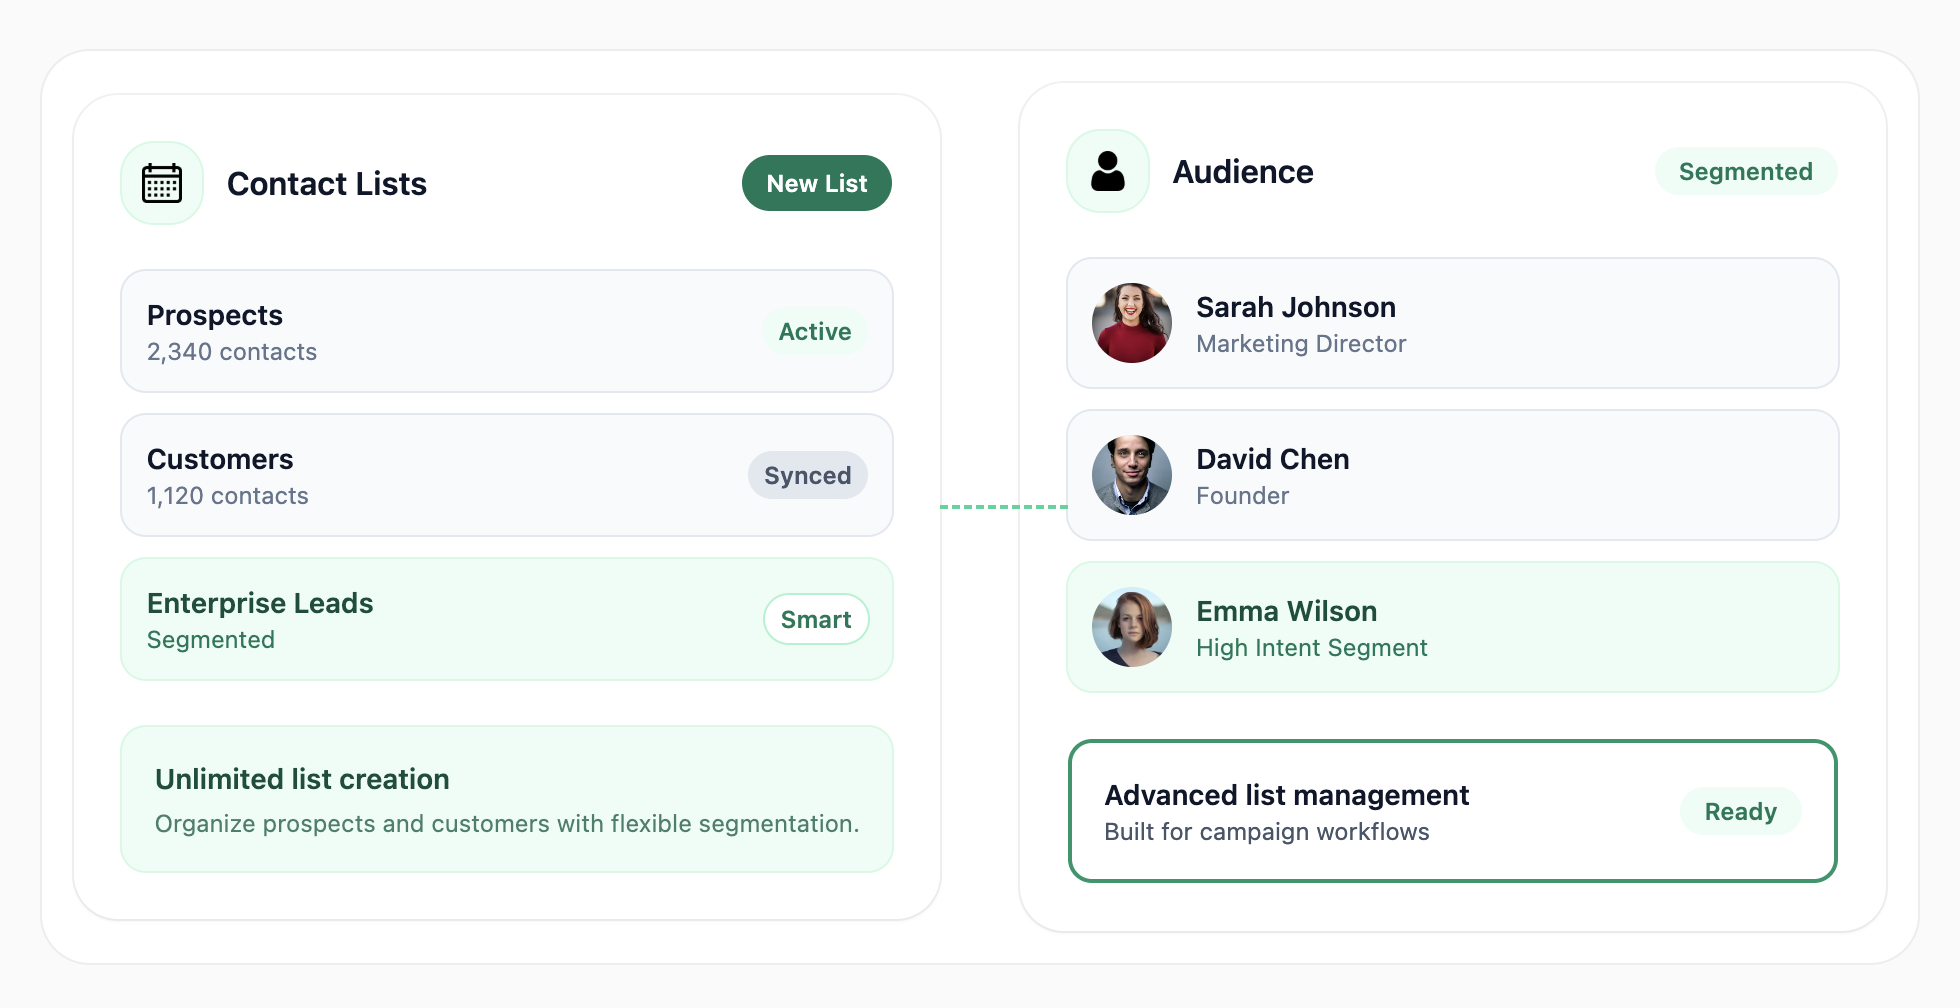Viewport: 1960px width, 1008px height.
Task: Click David Chen's profile photo
Action: coord(1132,475)
